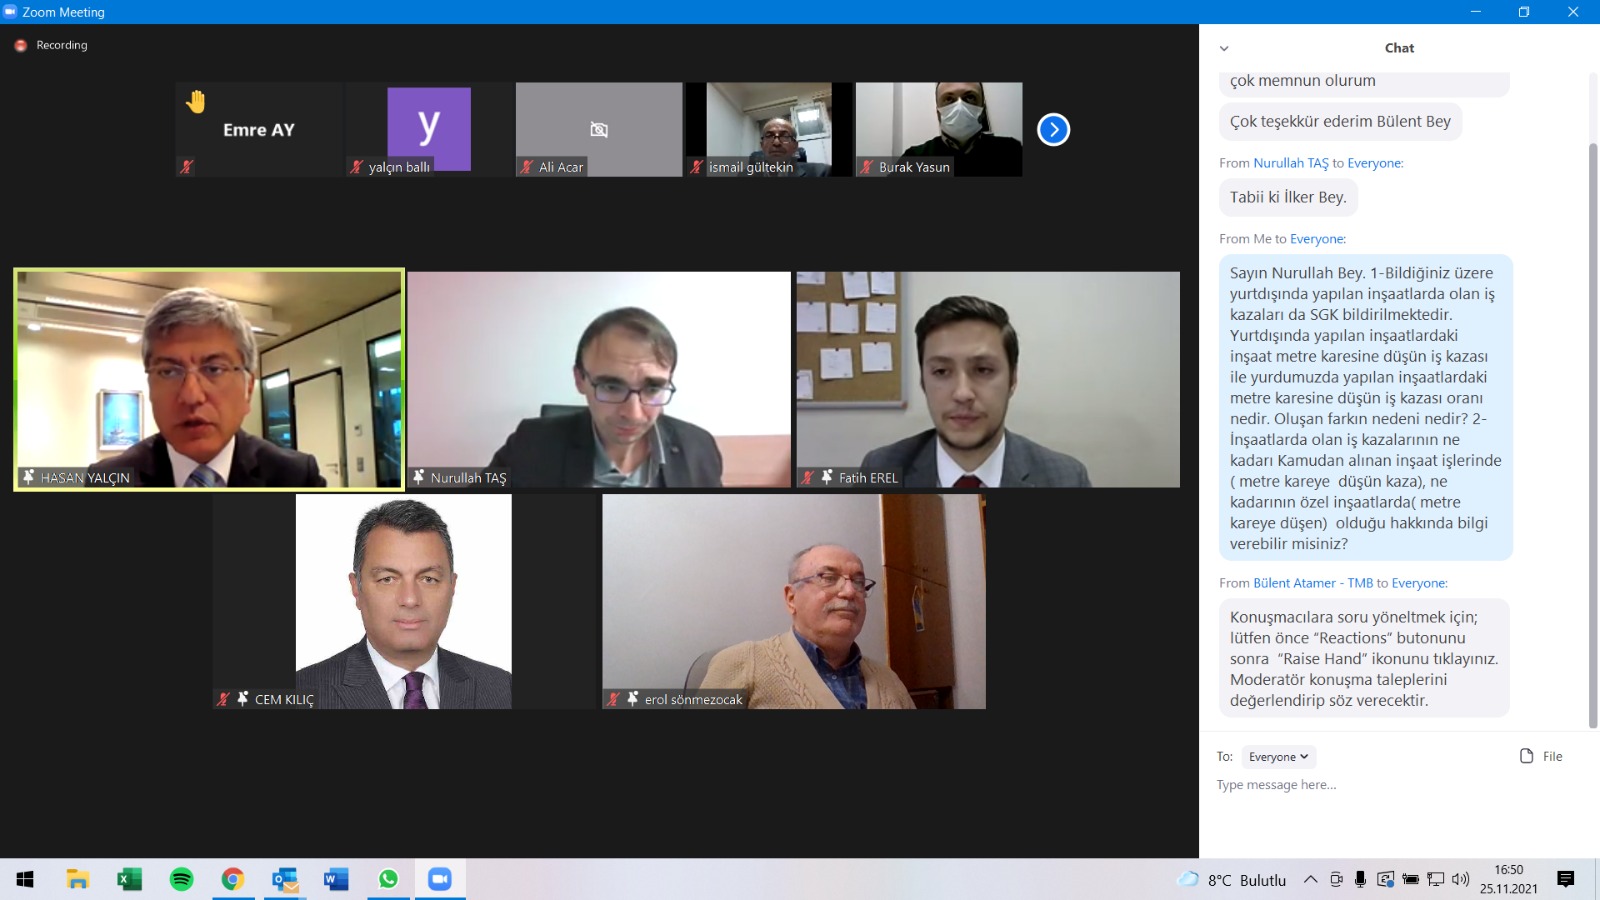Click the Nurullah TAŞ sender name link
Screen dimensions: 1600x900
click(1290, 163)
